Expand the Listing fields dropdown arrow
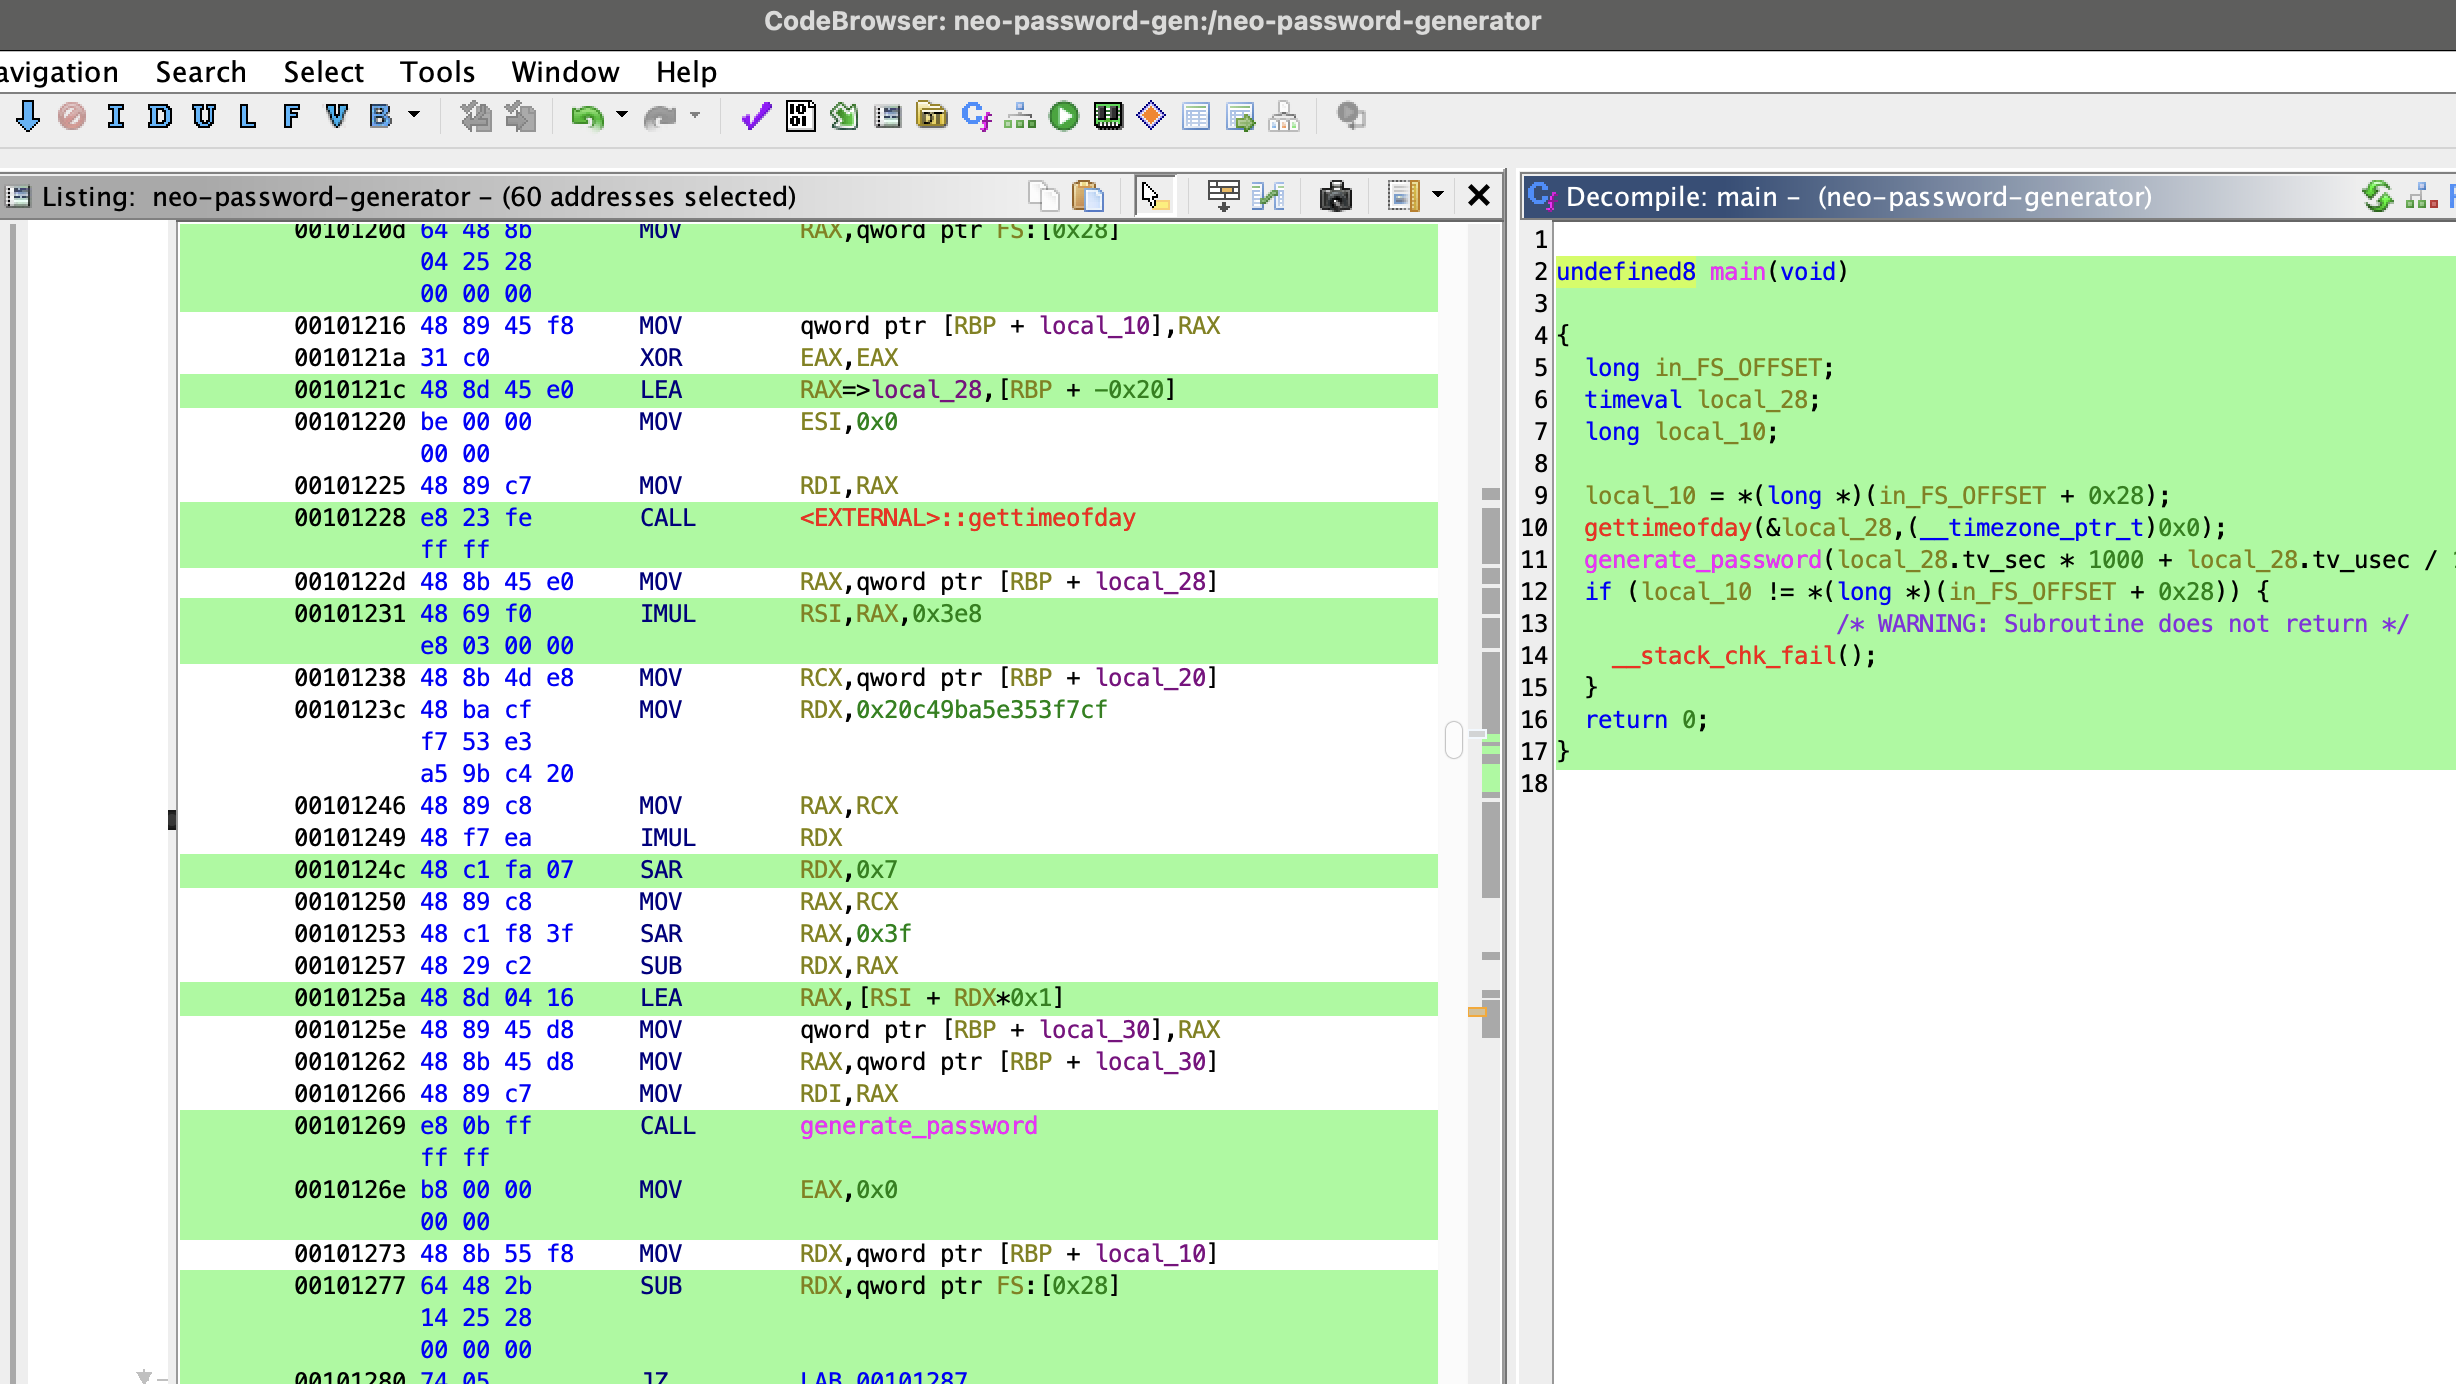 point(1438,194)
